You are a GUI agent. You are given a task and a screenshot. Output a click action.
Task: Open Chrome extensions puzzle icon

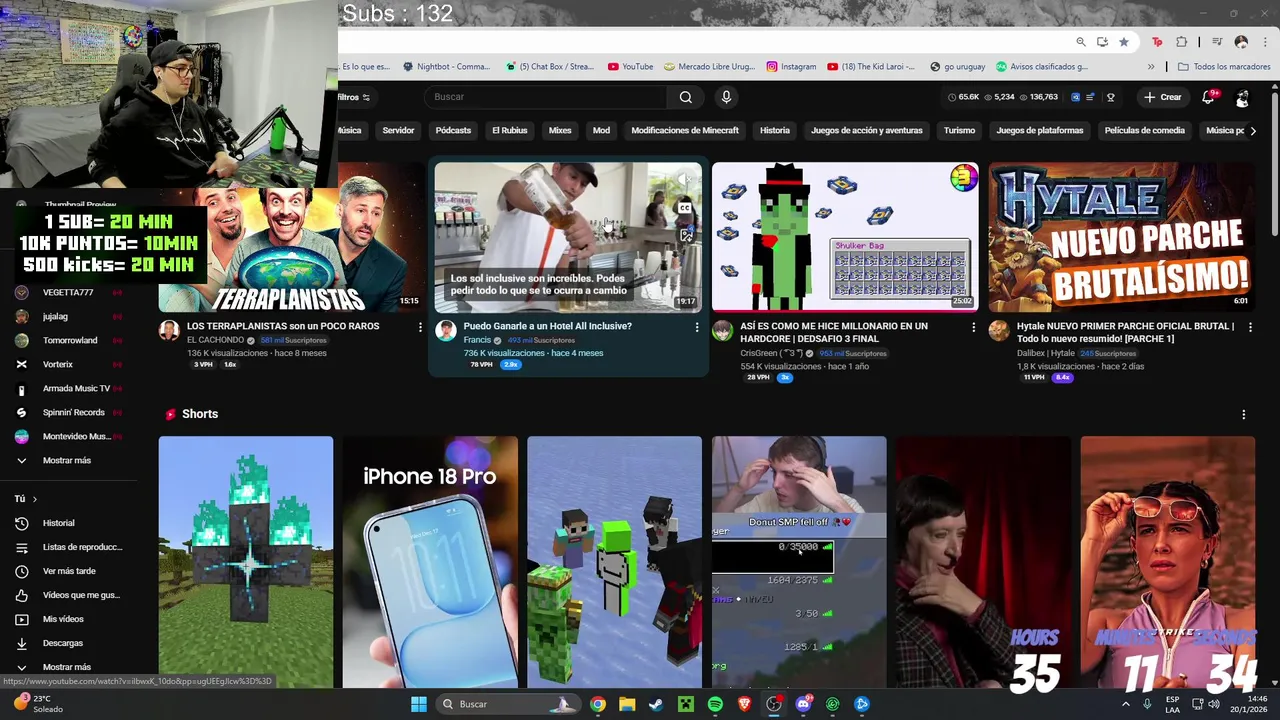coord(1181,42)
